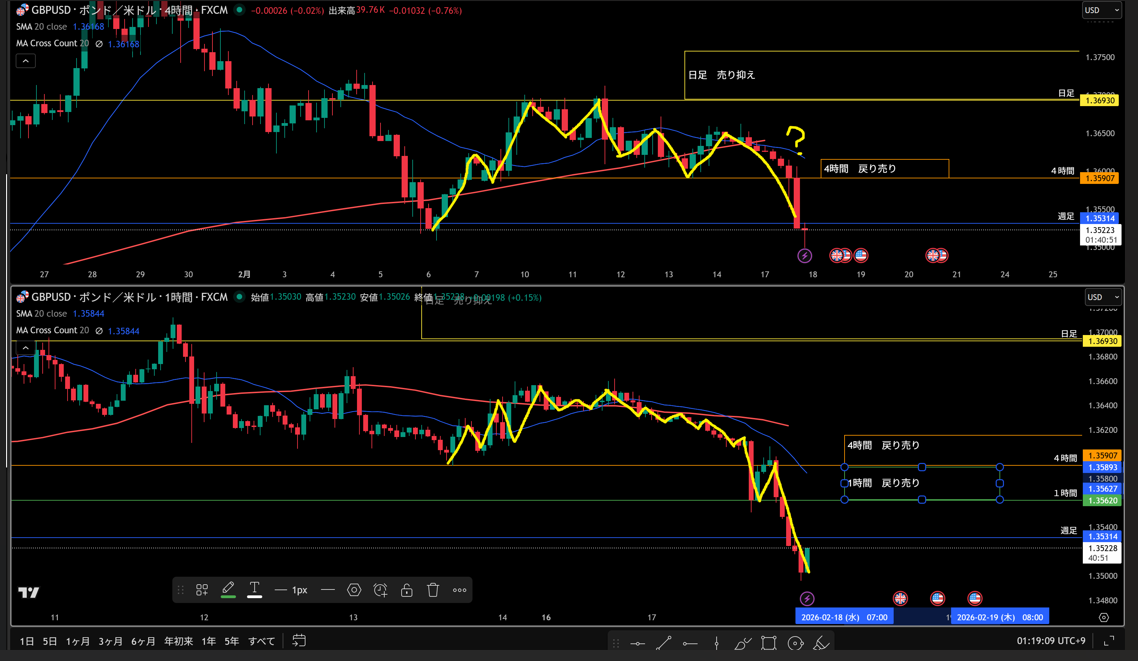
Task: Select the brush tool in the bottom toolbar
Action: (x=742, y=643)
